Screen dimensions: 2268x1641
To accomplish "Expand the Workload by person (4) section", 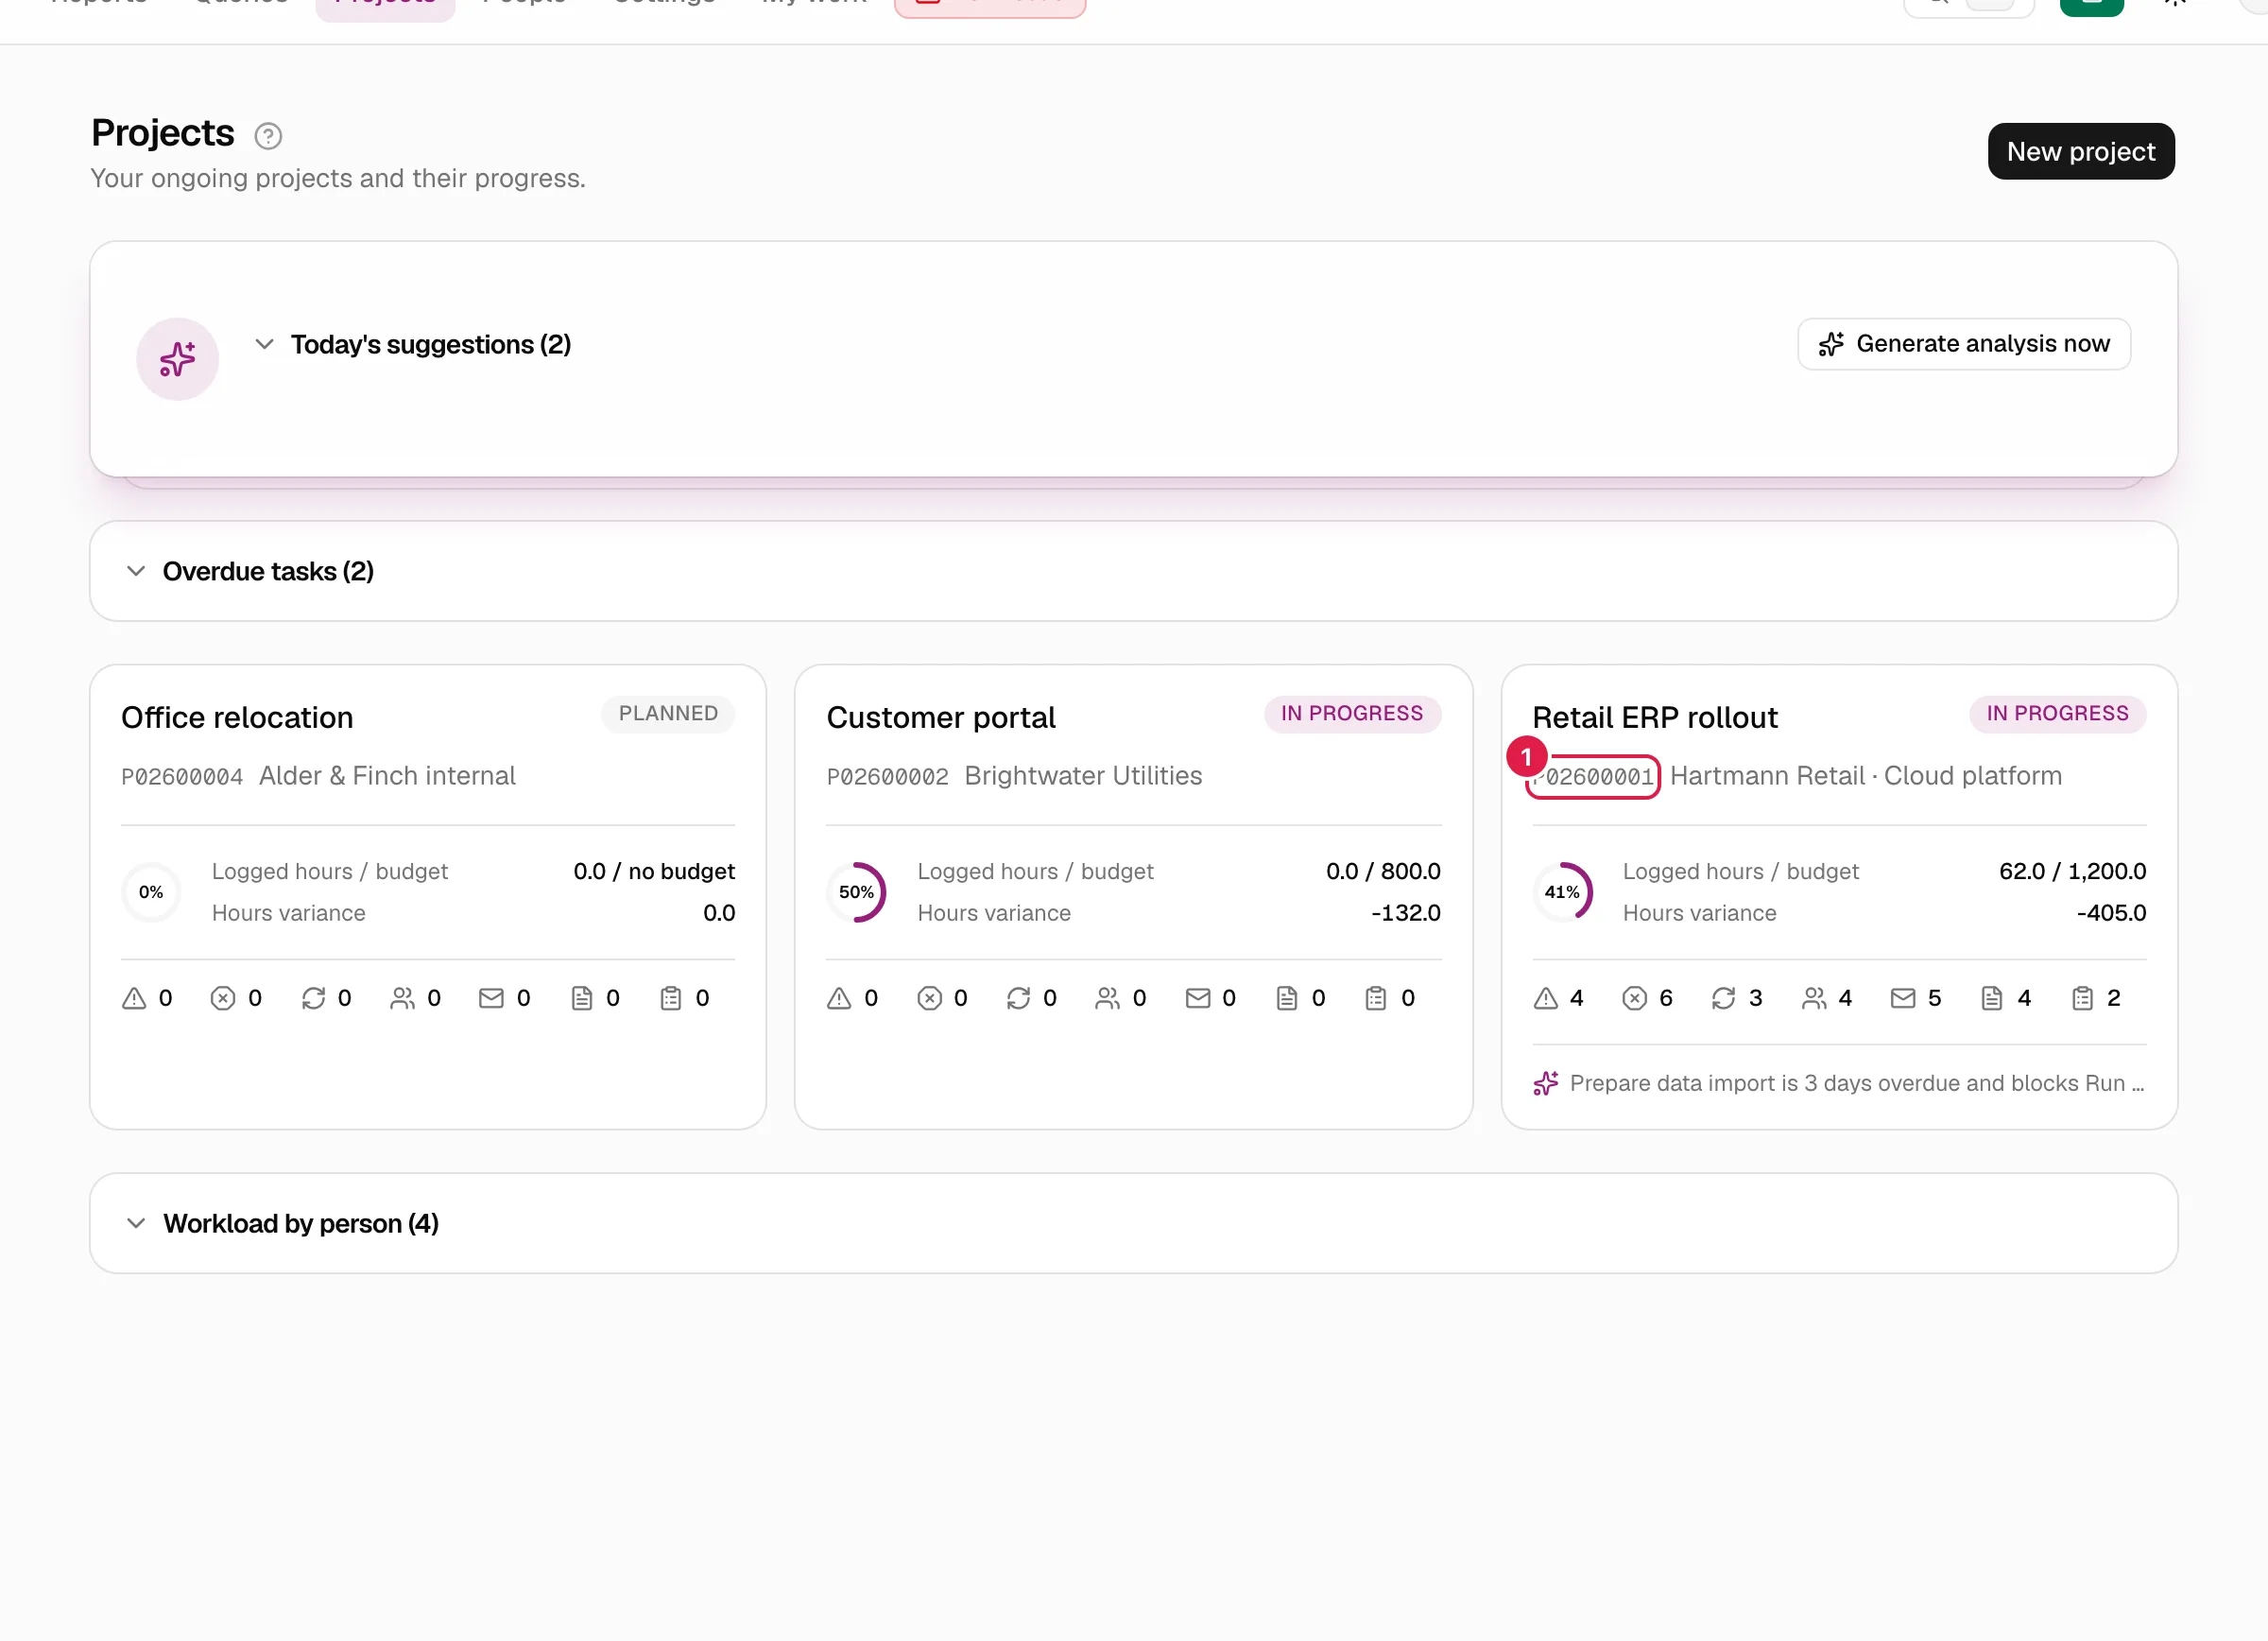I will pyautogui.click(x=1133, y=1223).
